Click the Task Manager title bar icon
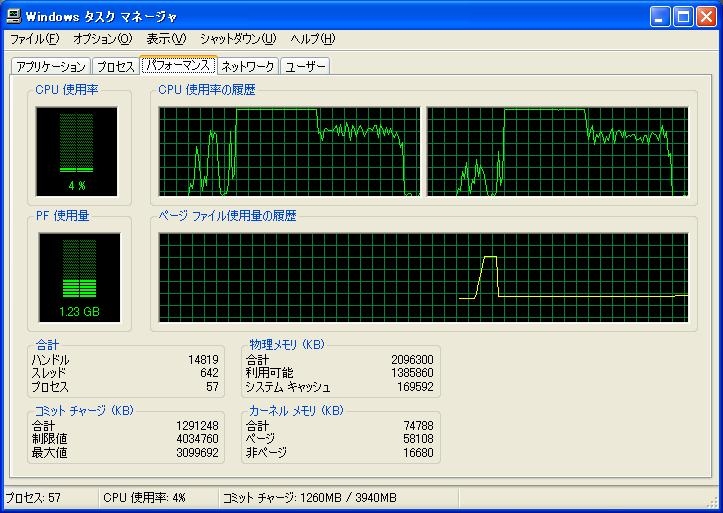Image resolution: width=723 pixels, height=513 pixels. (14, 17)
